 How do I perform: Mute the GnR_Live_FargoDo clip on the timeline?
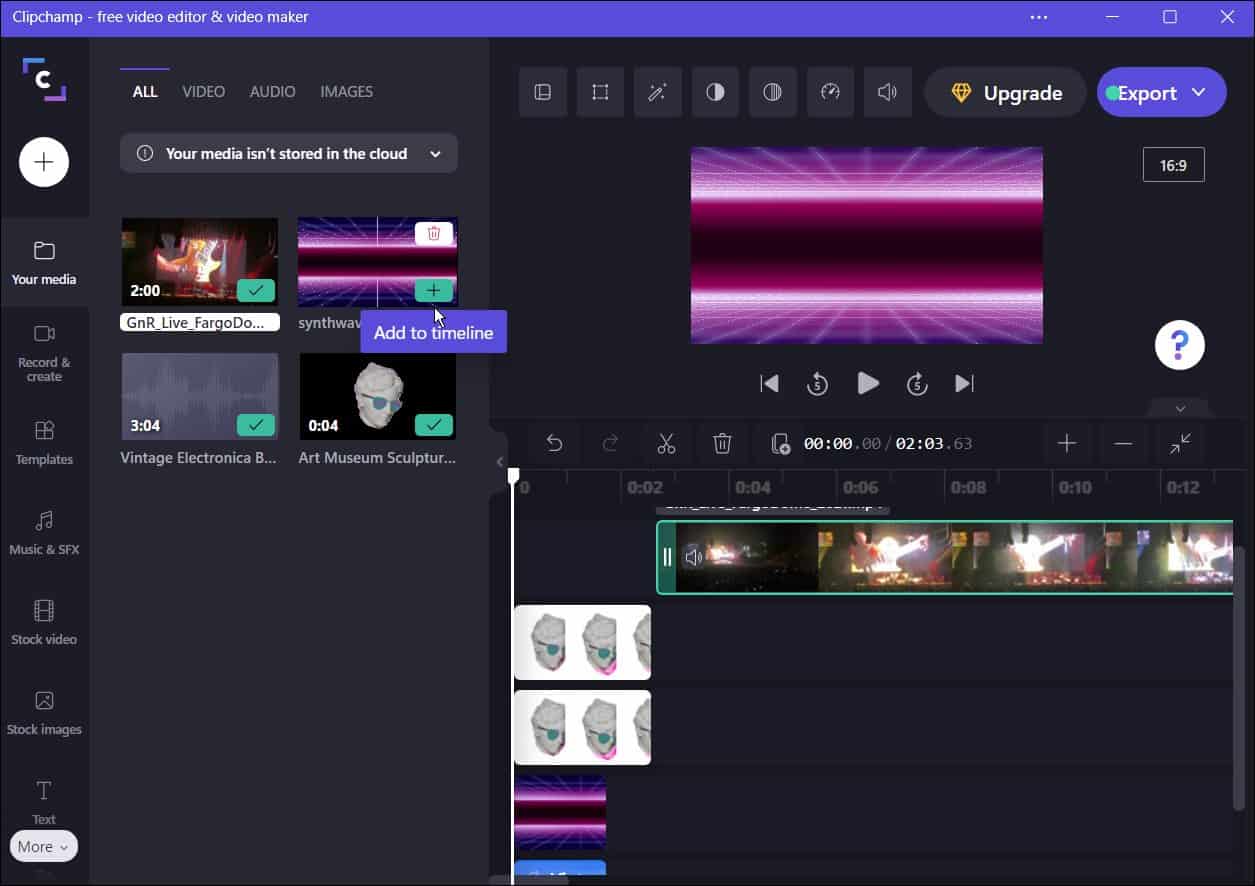coord(694,557)
